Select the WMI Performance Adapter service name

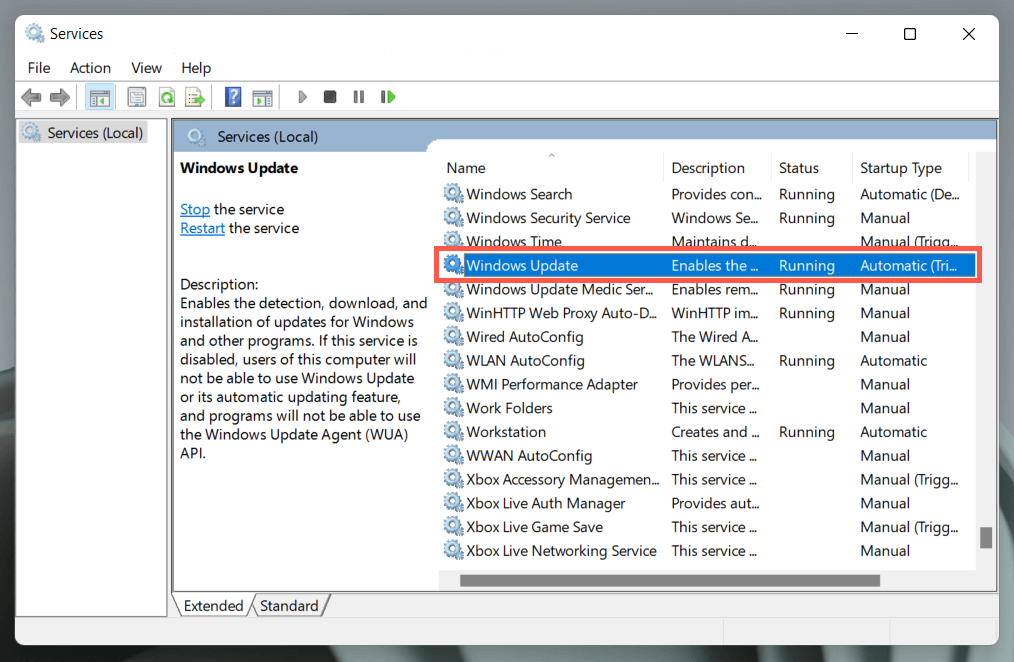tap(552, 385)
